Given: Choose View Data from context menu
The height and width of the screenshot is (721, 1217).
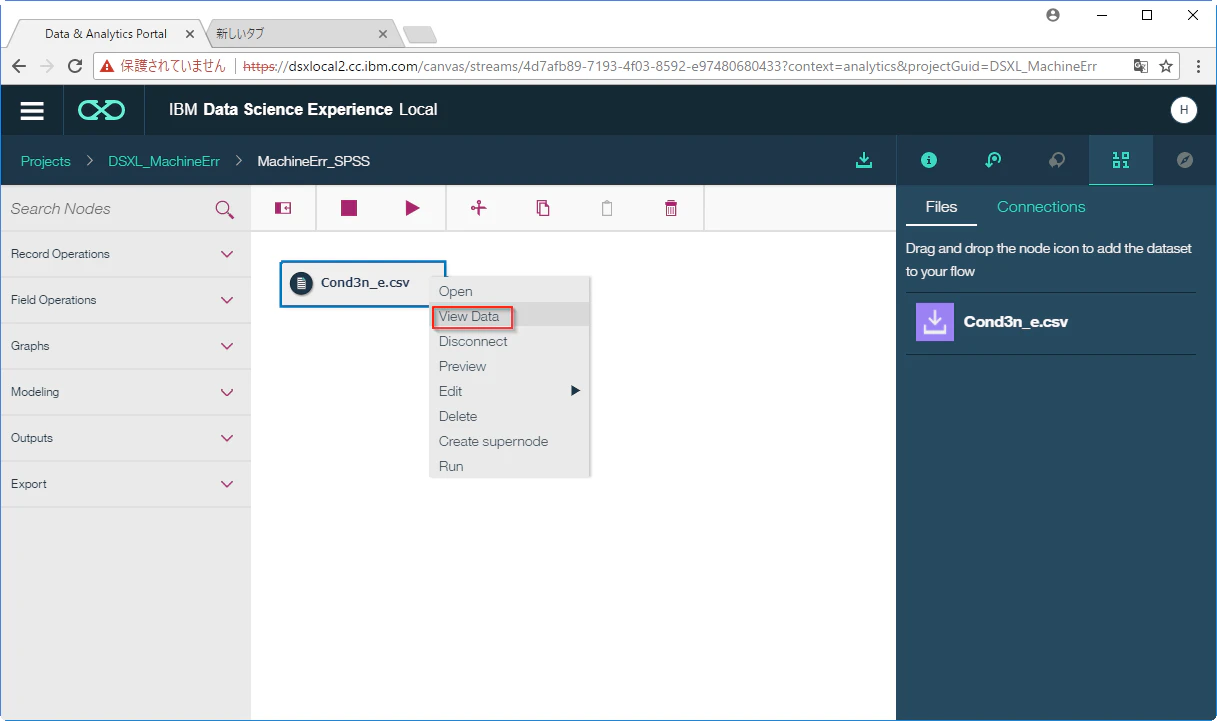Looking at the screenshot, I should tap(510, 316).
